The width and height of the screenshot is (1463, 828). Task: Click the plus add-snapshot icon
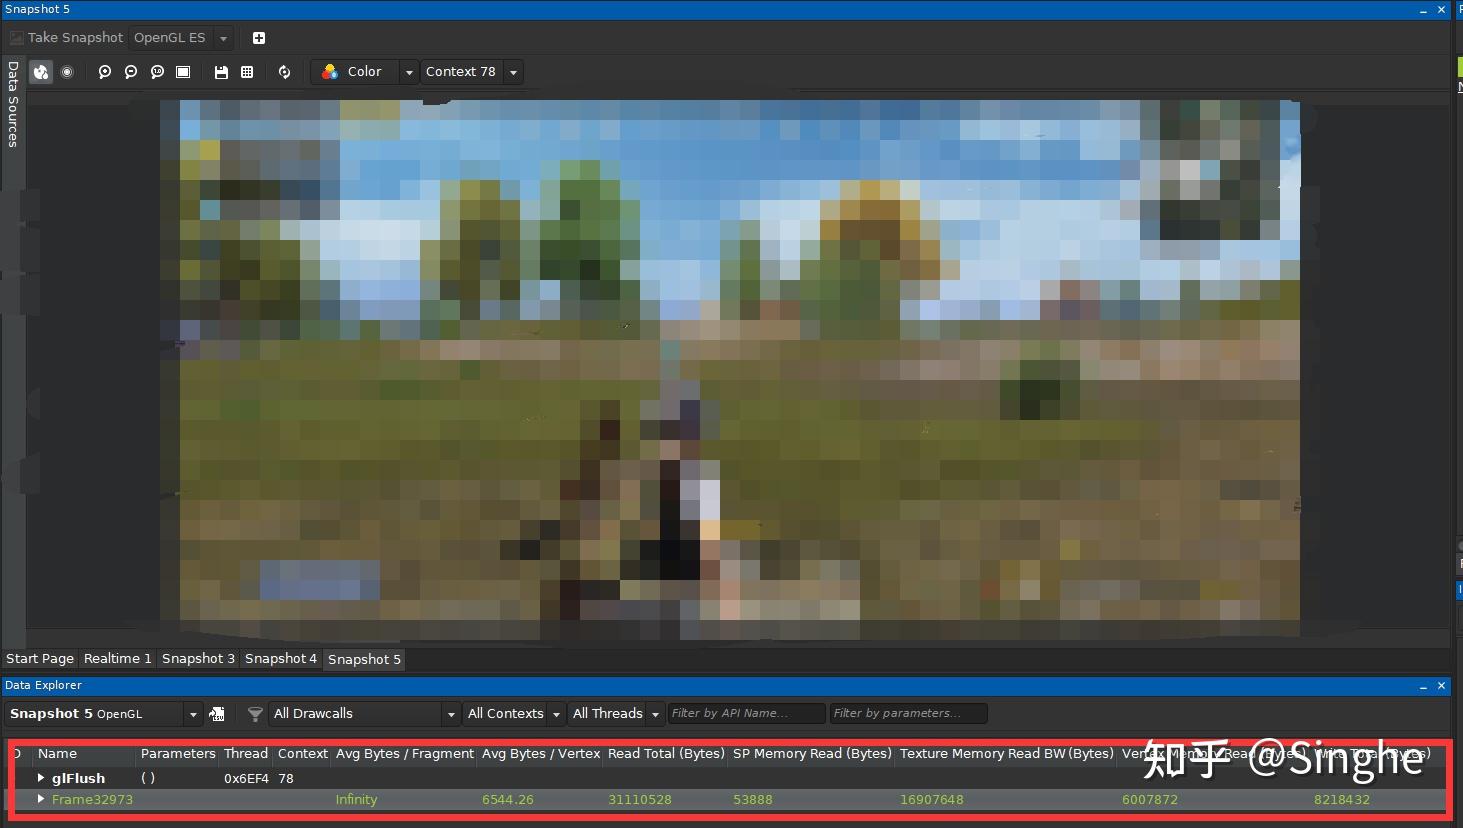259,38
